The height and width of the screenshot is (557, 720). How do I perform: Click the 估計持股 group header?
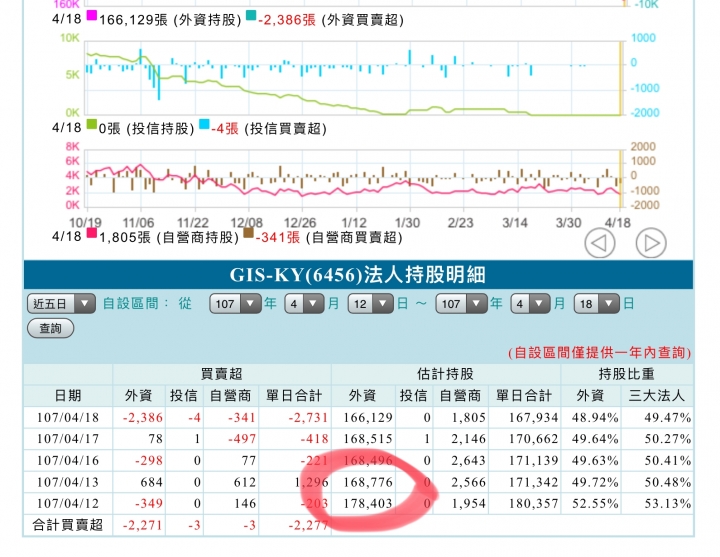click(x=445, y=374)
